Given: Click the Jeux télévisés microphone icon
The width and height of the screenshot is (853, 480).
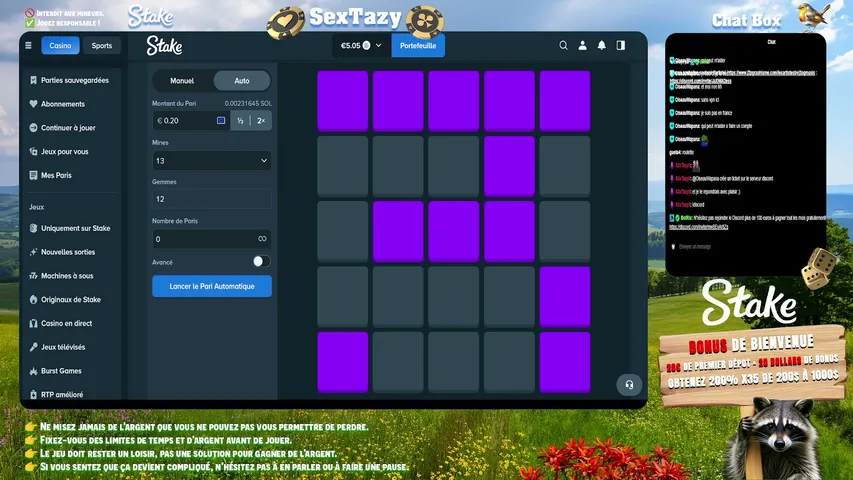Looking at the screenshot, I should tap(33, 347).
